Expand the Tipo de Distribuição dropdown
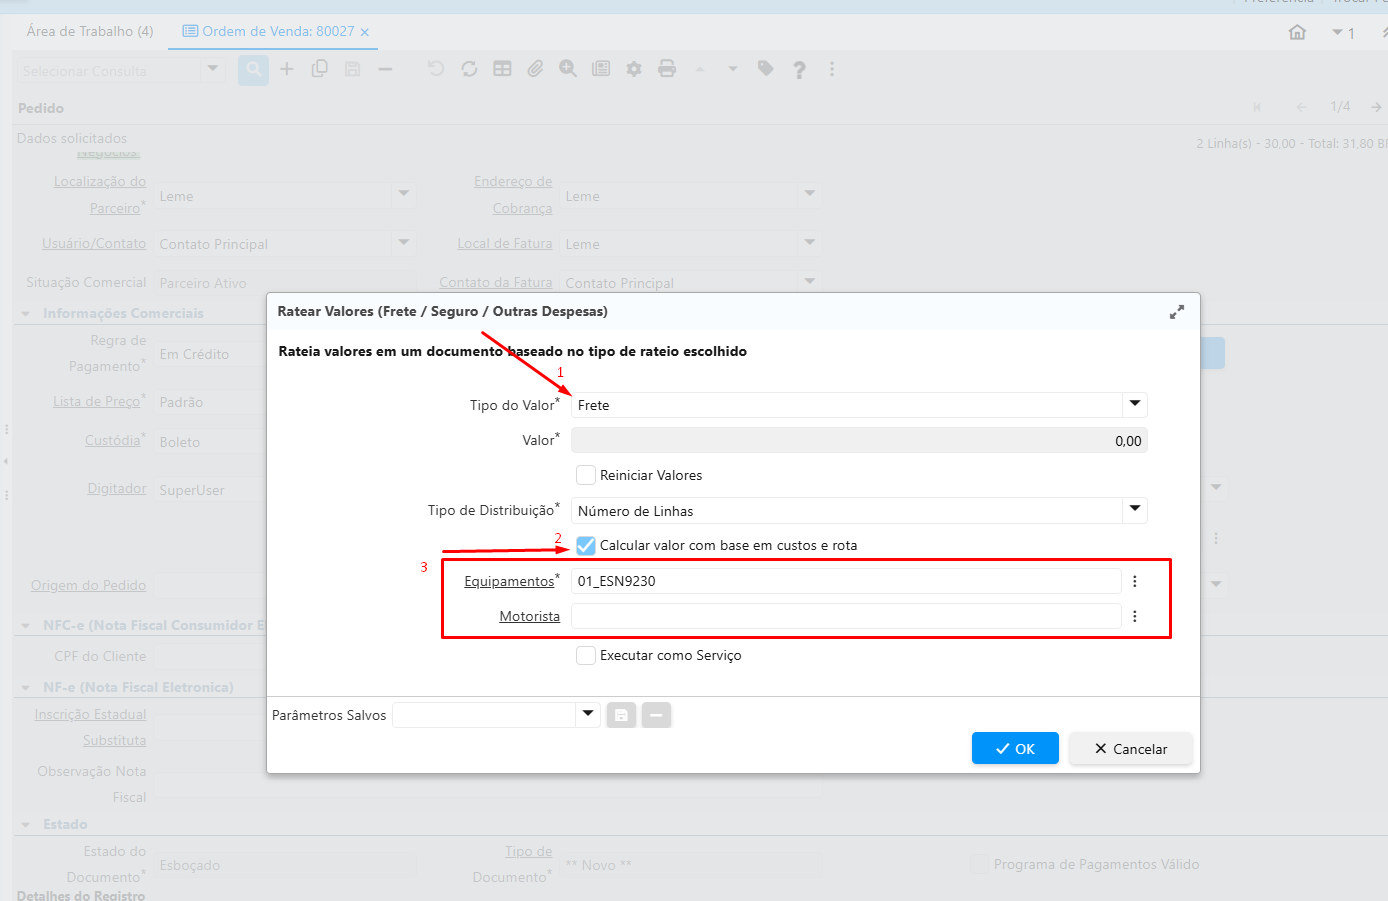The image size is (1388, 901). tap(1134, 510)
